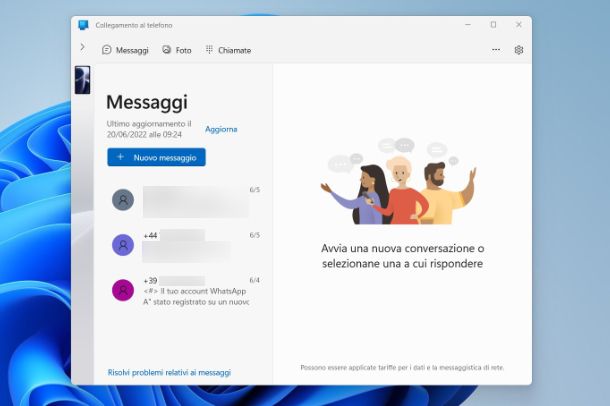Close the Collegamento al telefono window
Viewport: 610px width, 406px height.
tap(519, 24)
